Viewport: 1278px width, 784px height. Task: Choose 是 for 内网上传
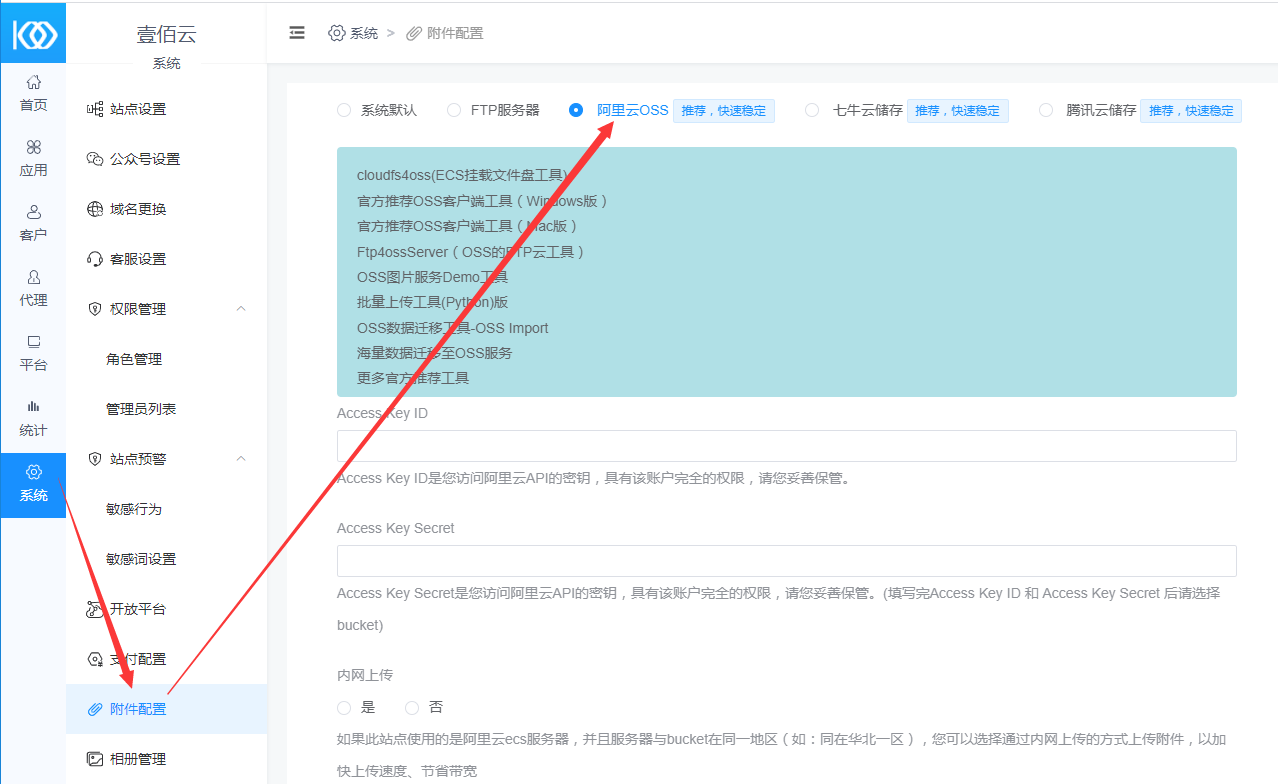[x=344, y=707]
